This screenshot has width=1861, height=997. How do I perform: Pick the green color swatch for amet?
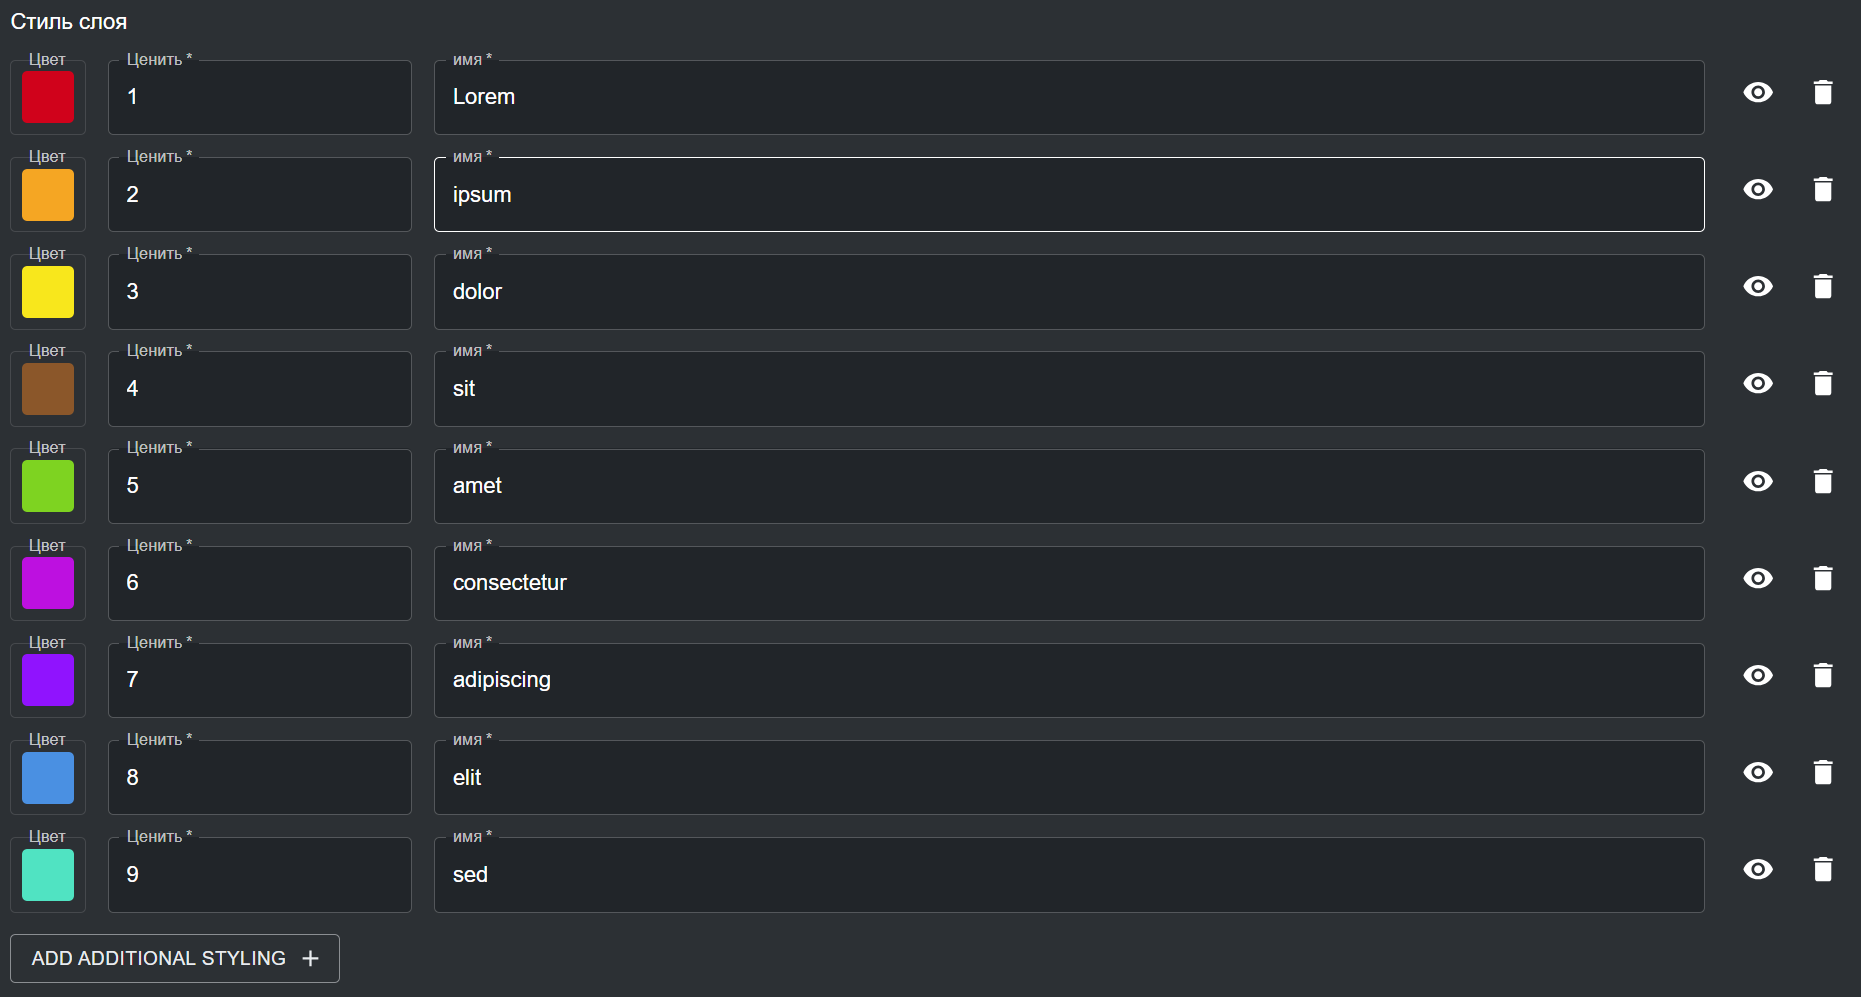pos(48,486)
